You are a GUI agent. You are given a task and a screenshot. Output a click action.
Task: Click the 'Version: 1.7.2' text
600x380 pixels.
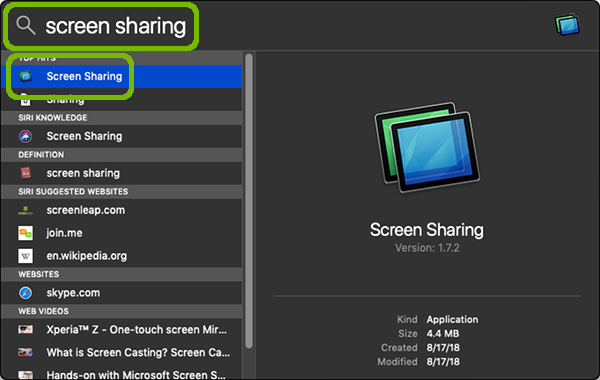[427, 248]
